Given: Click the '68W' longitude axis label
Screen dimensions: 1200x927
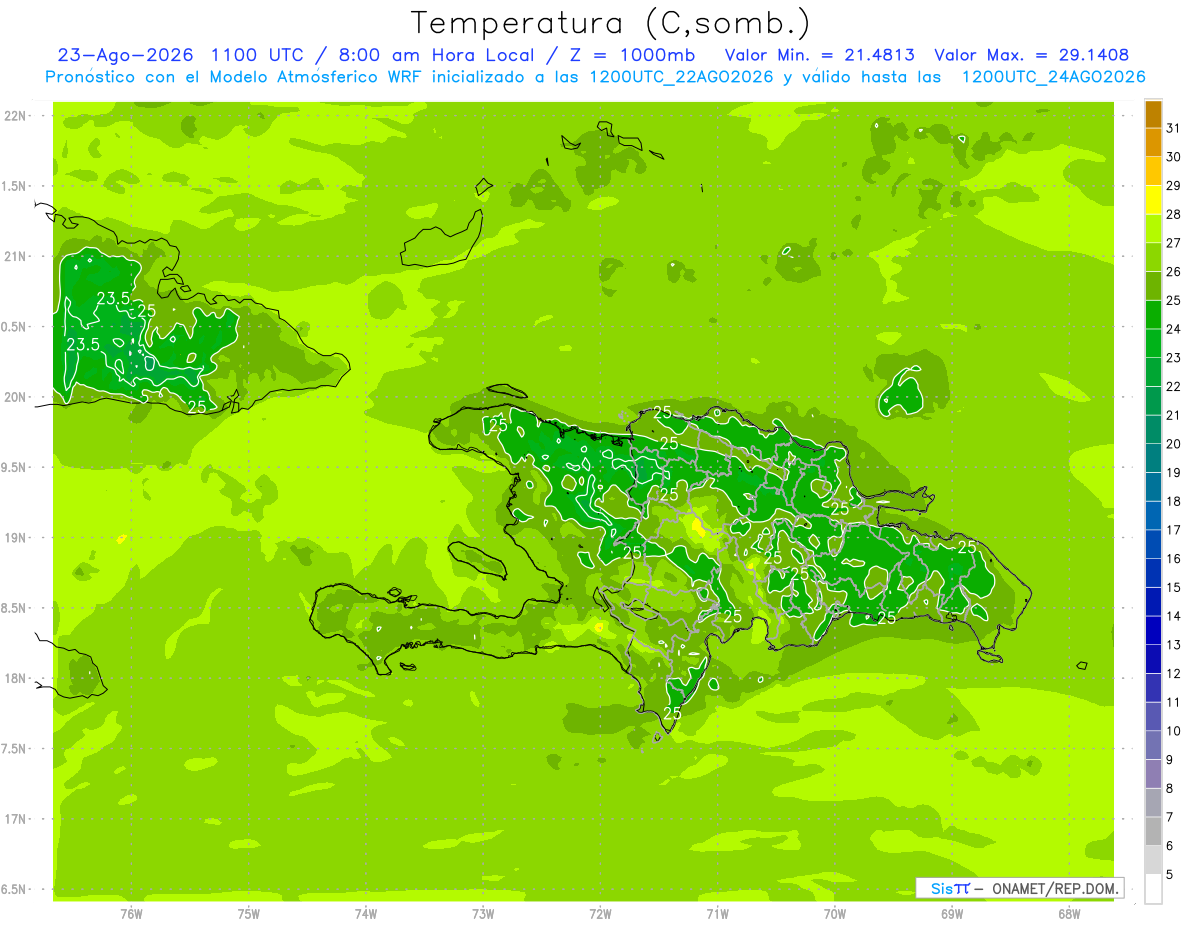Looking at the screenshot, I should point(1069,914).
